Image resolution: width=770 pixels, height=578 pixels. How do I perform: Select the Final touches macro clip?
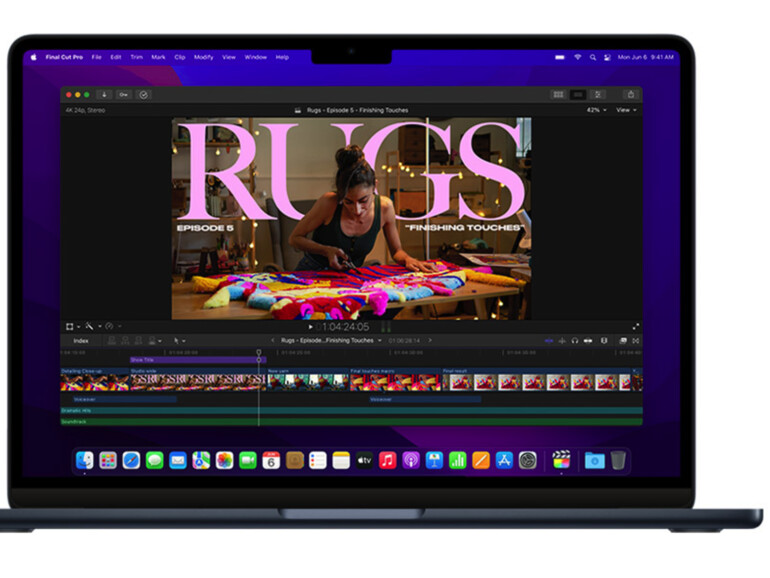[x=395, y=380]
